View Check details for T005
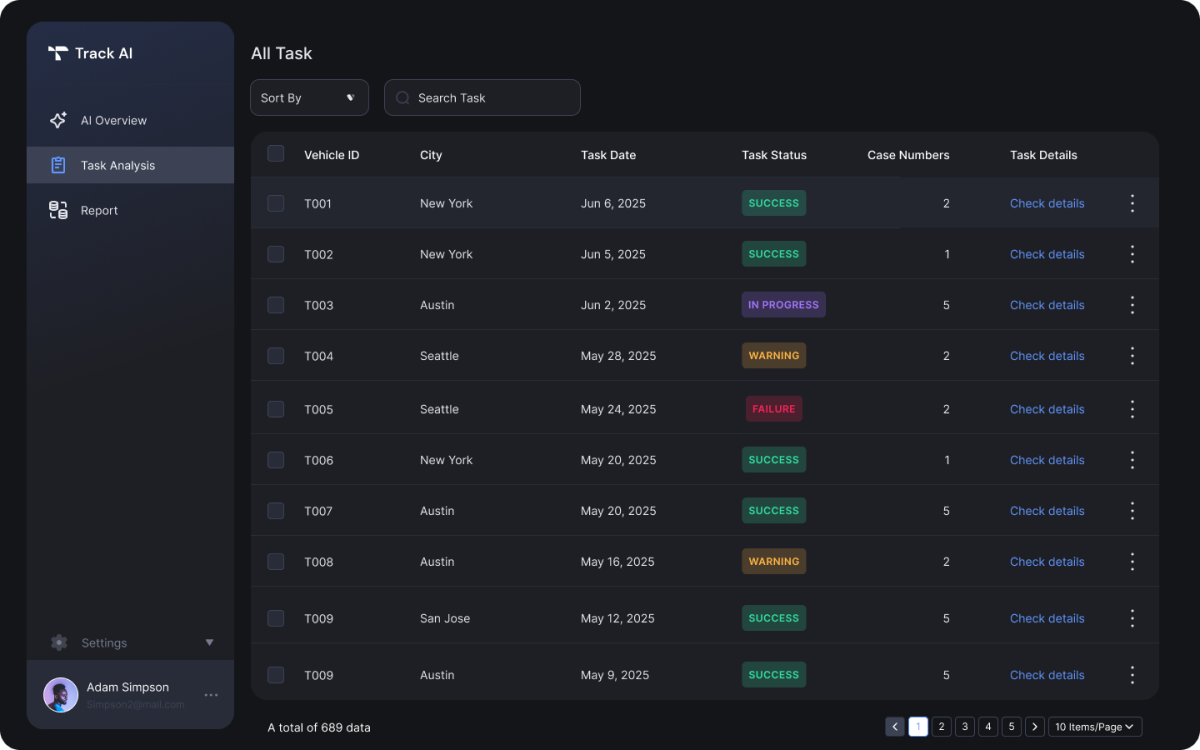 (x=1047, y=409)
